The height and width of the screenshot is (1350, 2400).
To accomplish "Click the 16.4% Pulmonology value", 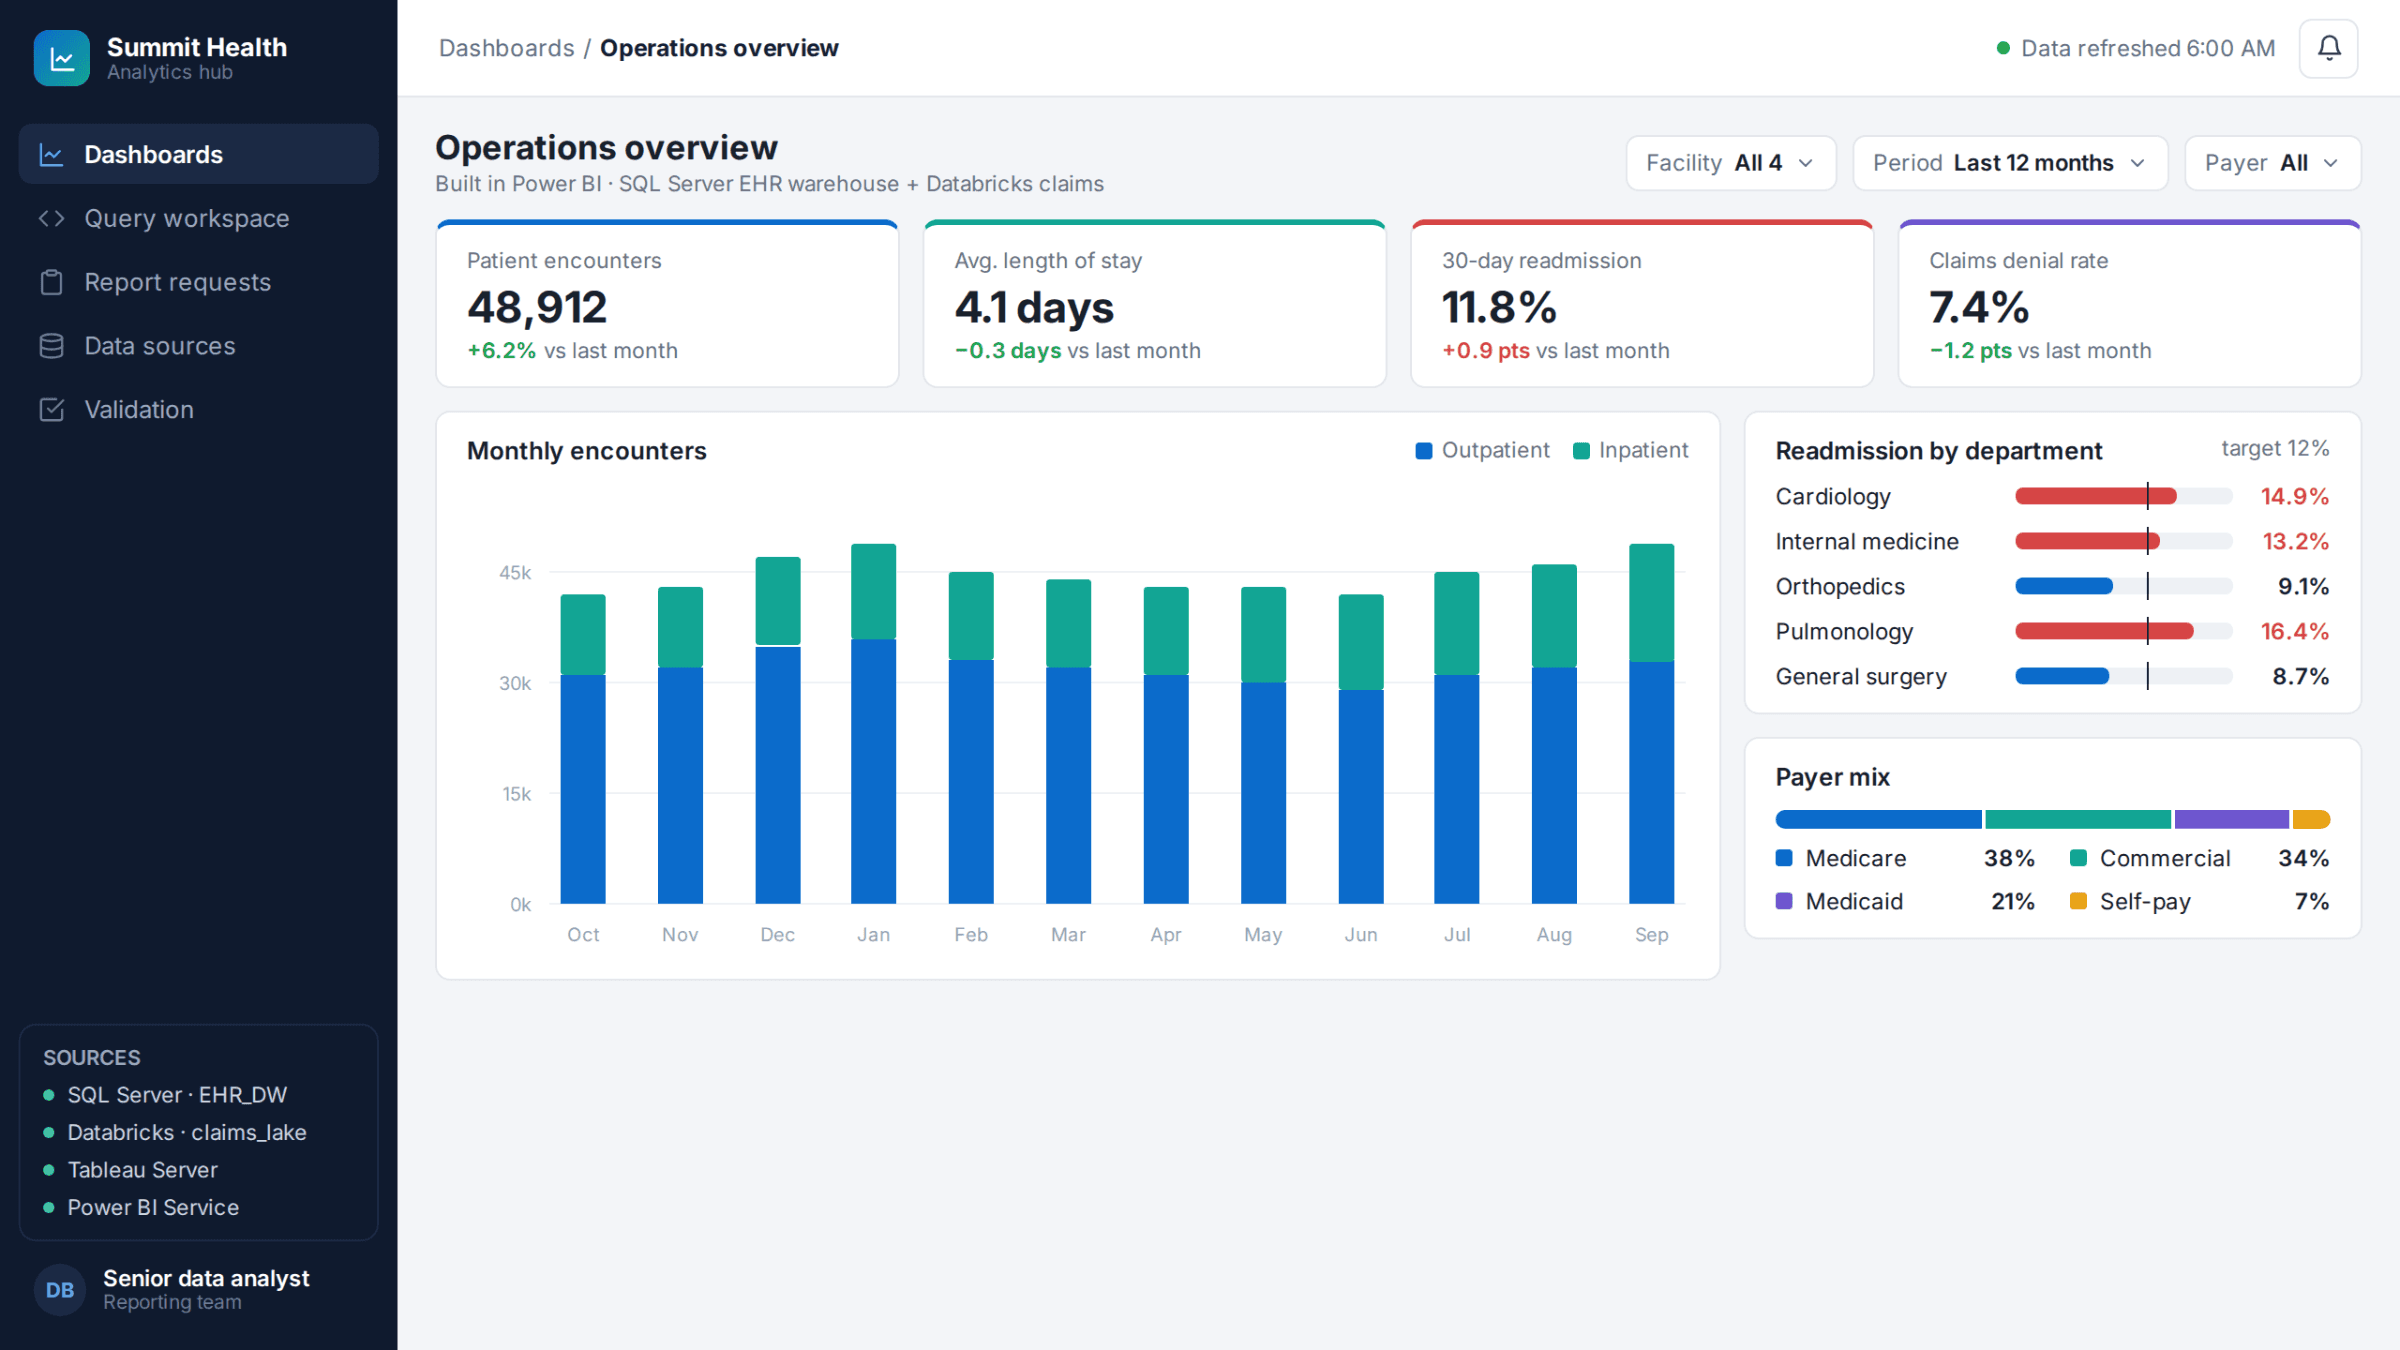I will pos(2294,631).
